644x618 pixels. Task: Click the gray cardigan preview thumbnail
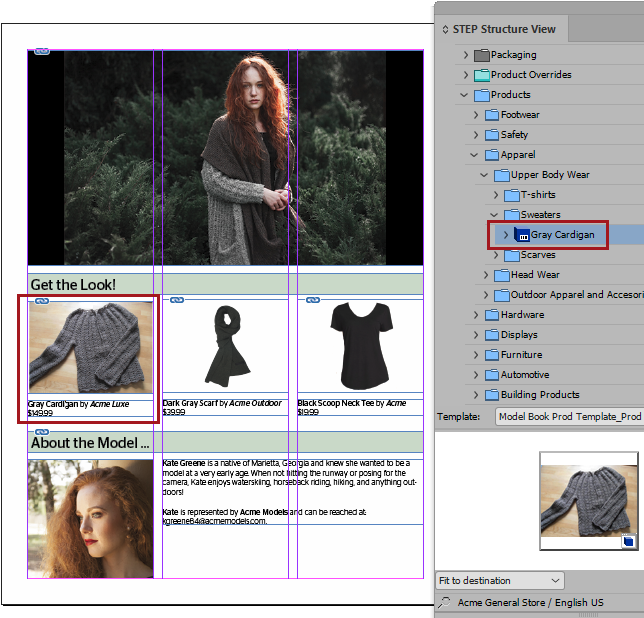point(587,498)
